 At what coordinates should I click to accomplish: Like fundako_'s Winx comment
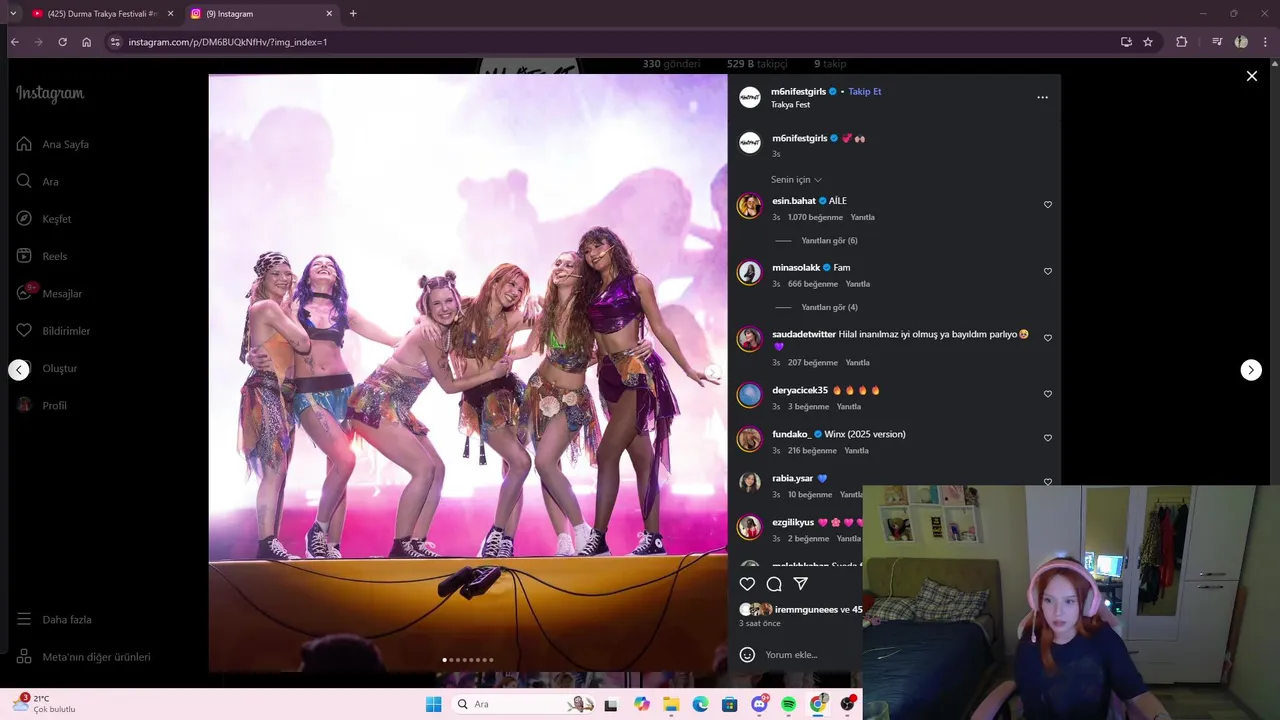(x=1048, y=438)
